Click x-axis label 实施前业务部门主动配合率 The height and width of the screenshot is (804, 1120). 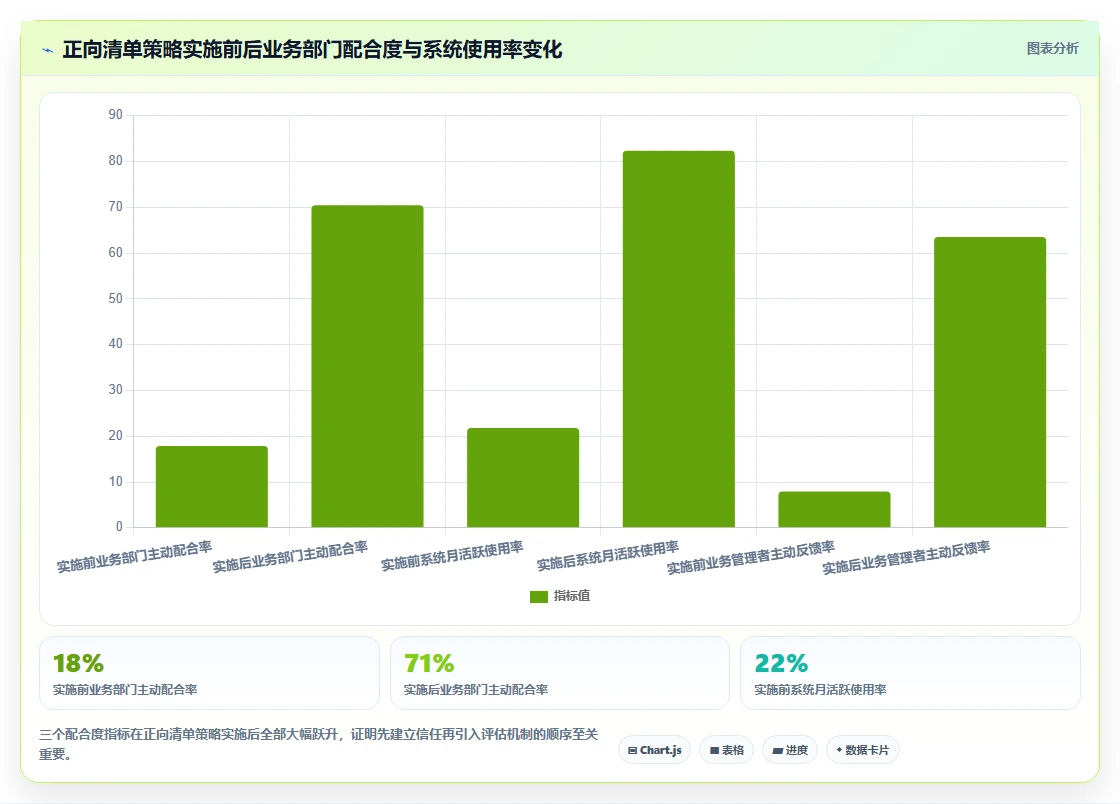(x=134, y=557)
